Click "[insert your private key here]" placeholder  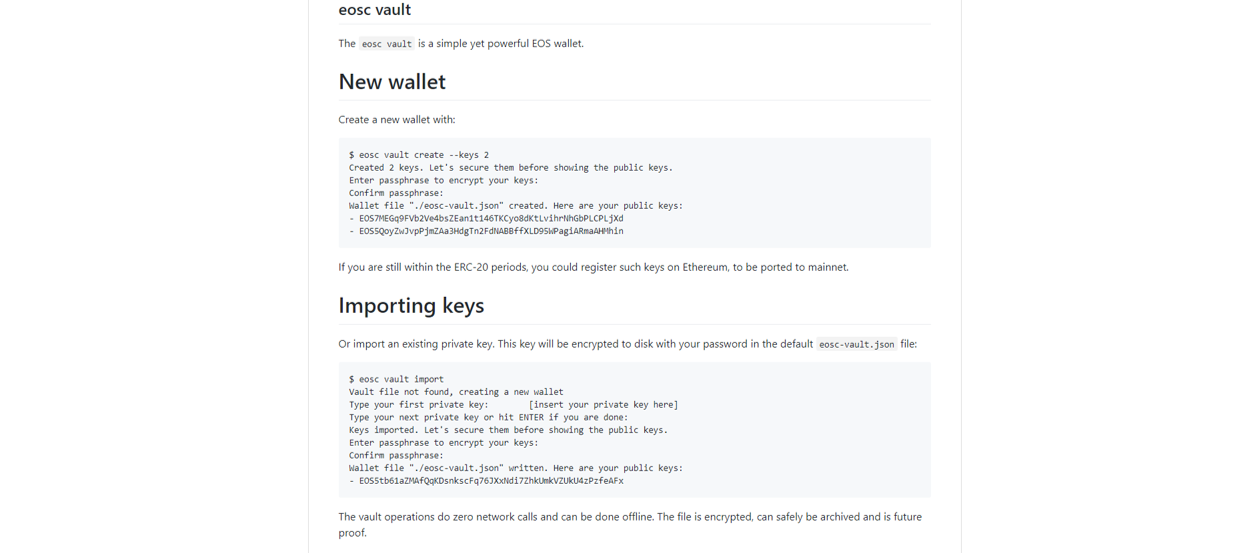[x=603, y=405]
